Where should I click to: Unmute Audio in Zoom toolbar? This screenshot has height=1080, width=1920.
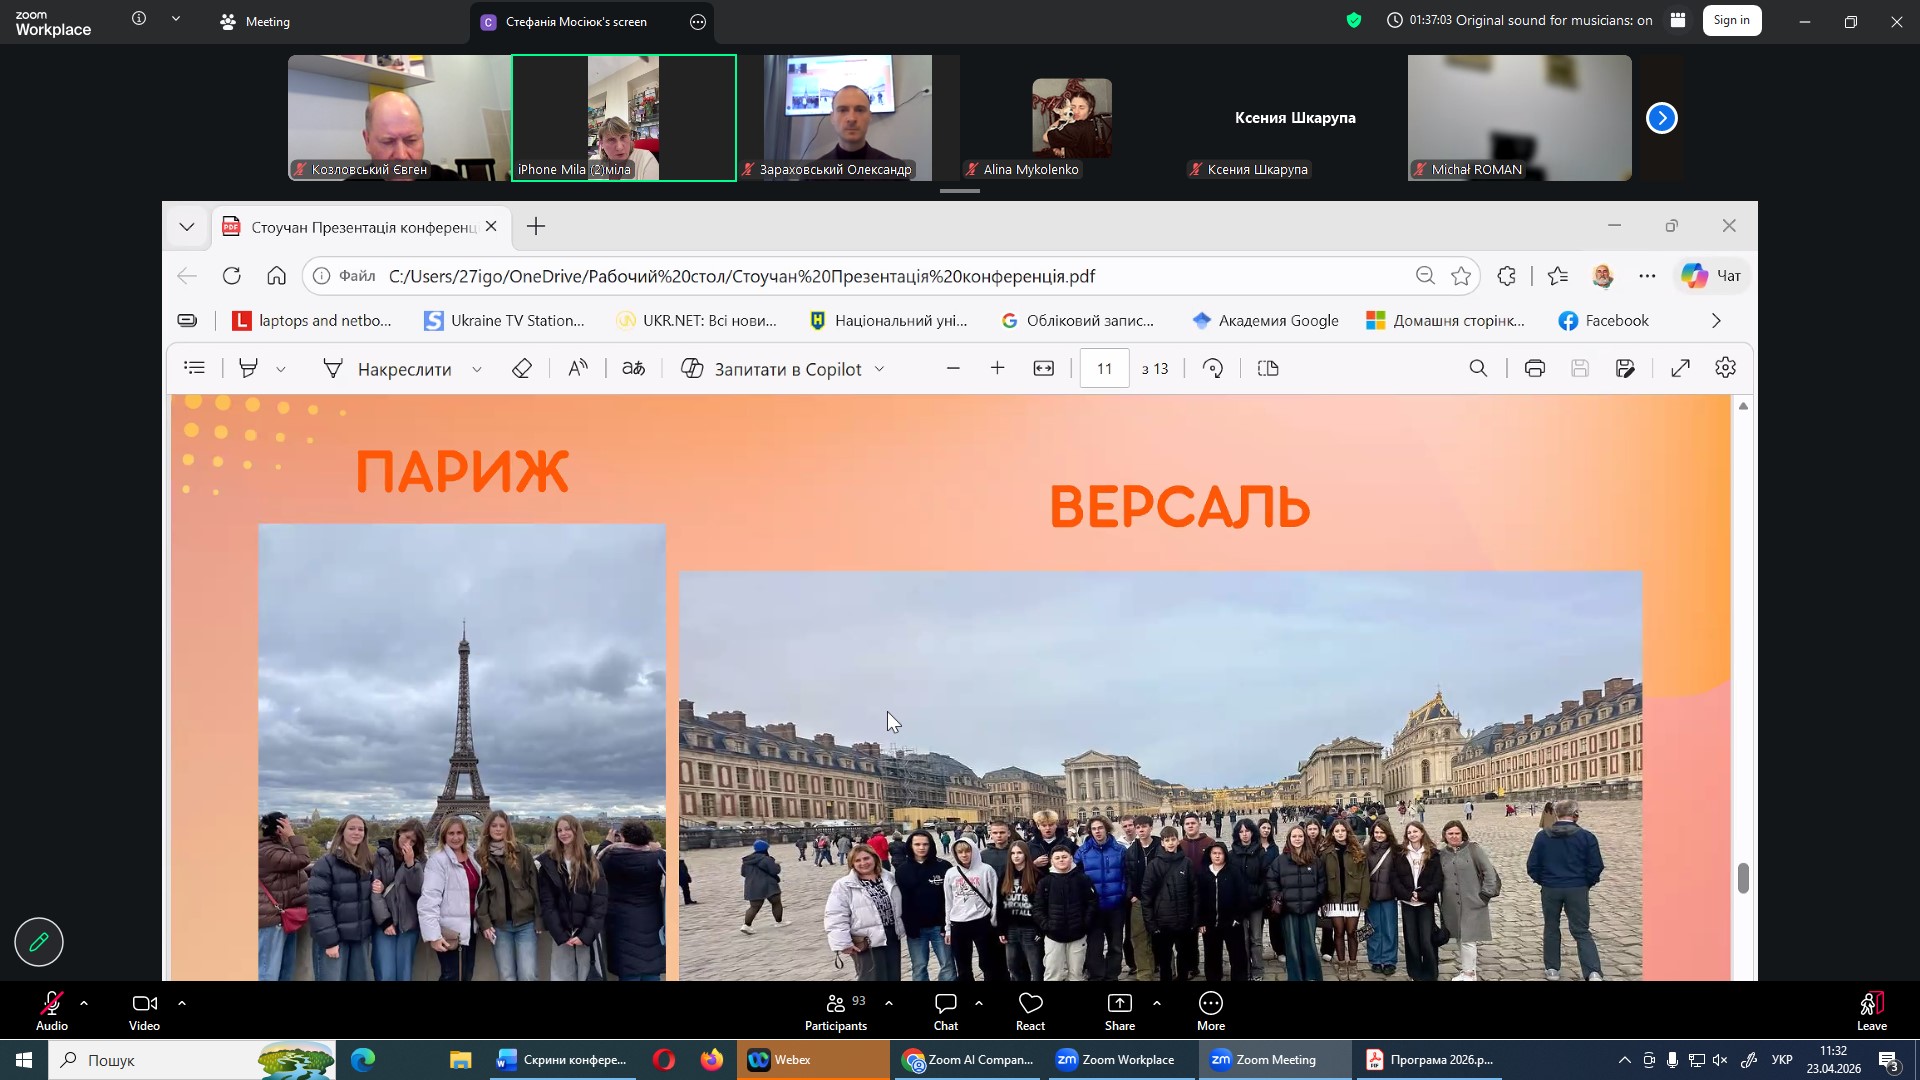pyautogui.click(x=52, y=1010)
